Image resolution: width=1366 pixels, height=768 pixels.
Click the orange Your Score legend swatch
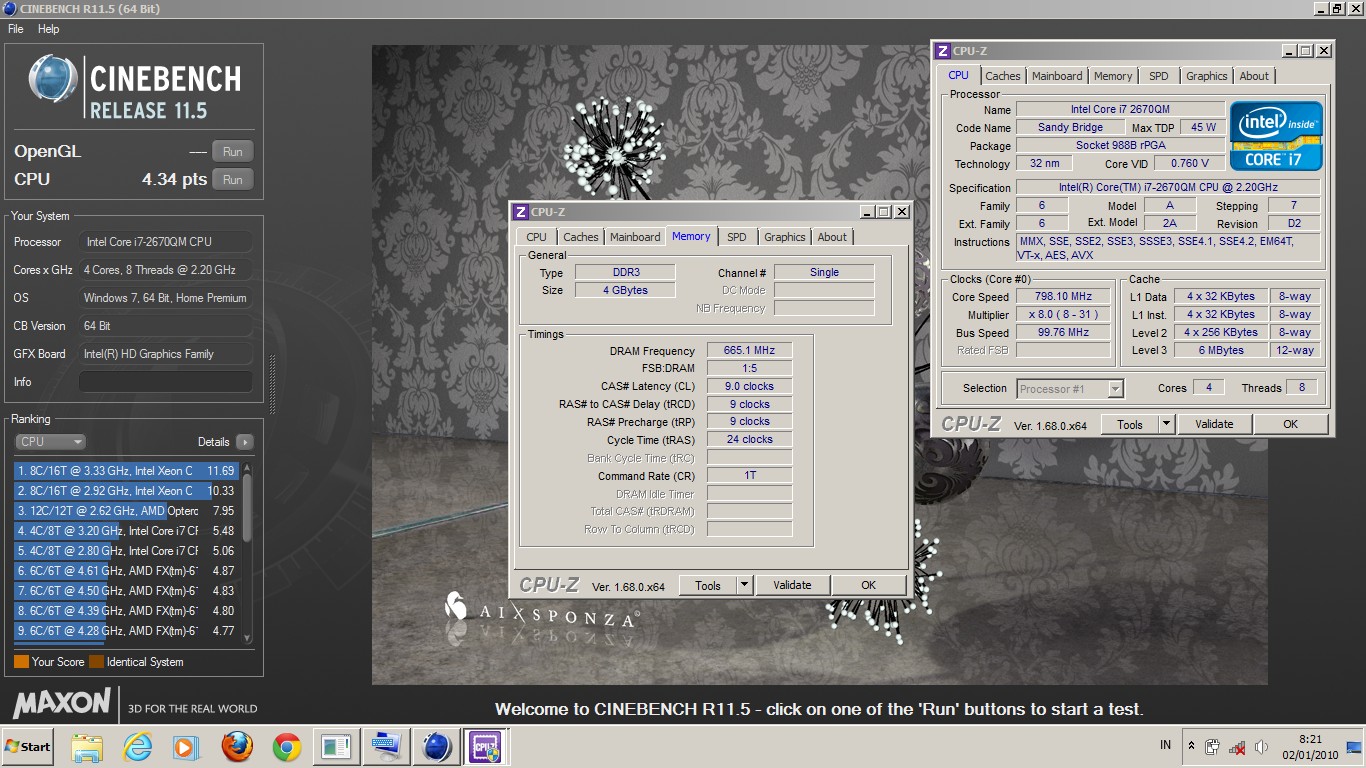pyautogui.click(x=21, y=662)
